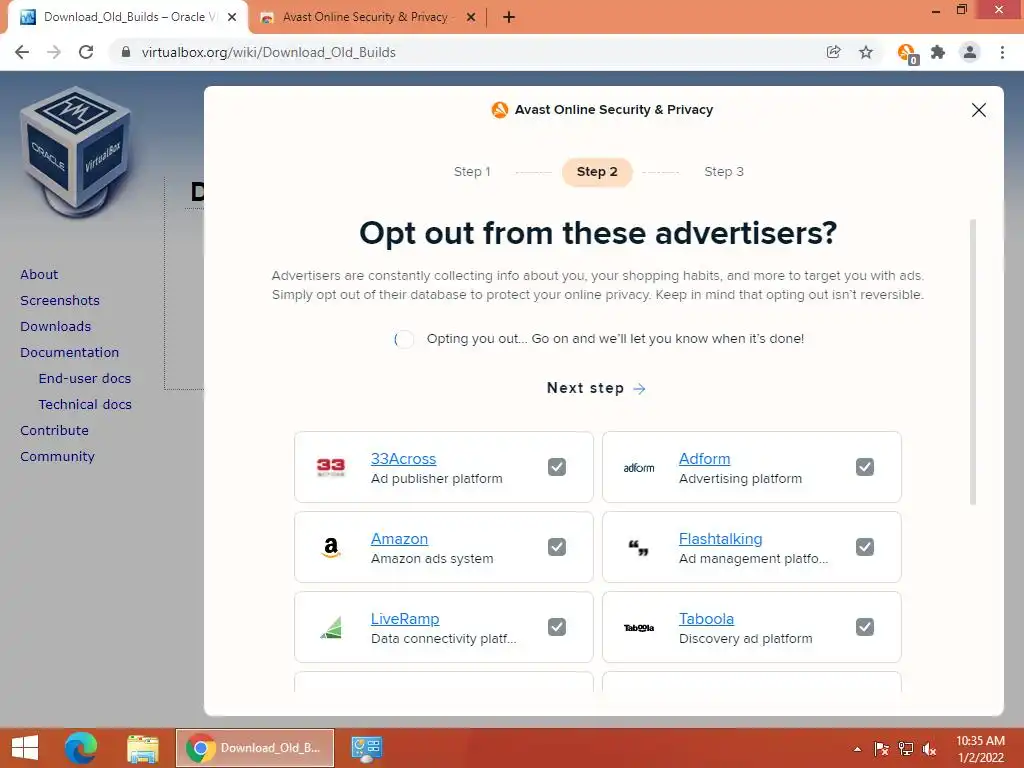Image resolution: width=1024 pixels, height=768 pixels.
Task: Uncheck the Adform checkbox
Action: [x=865, y=467]
